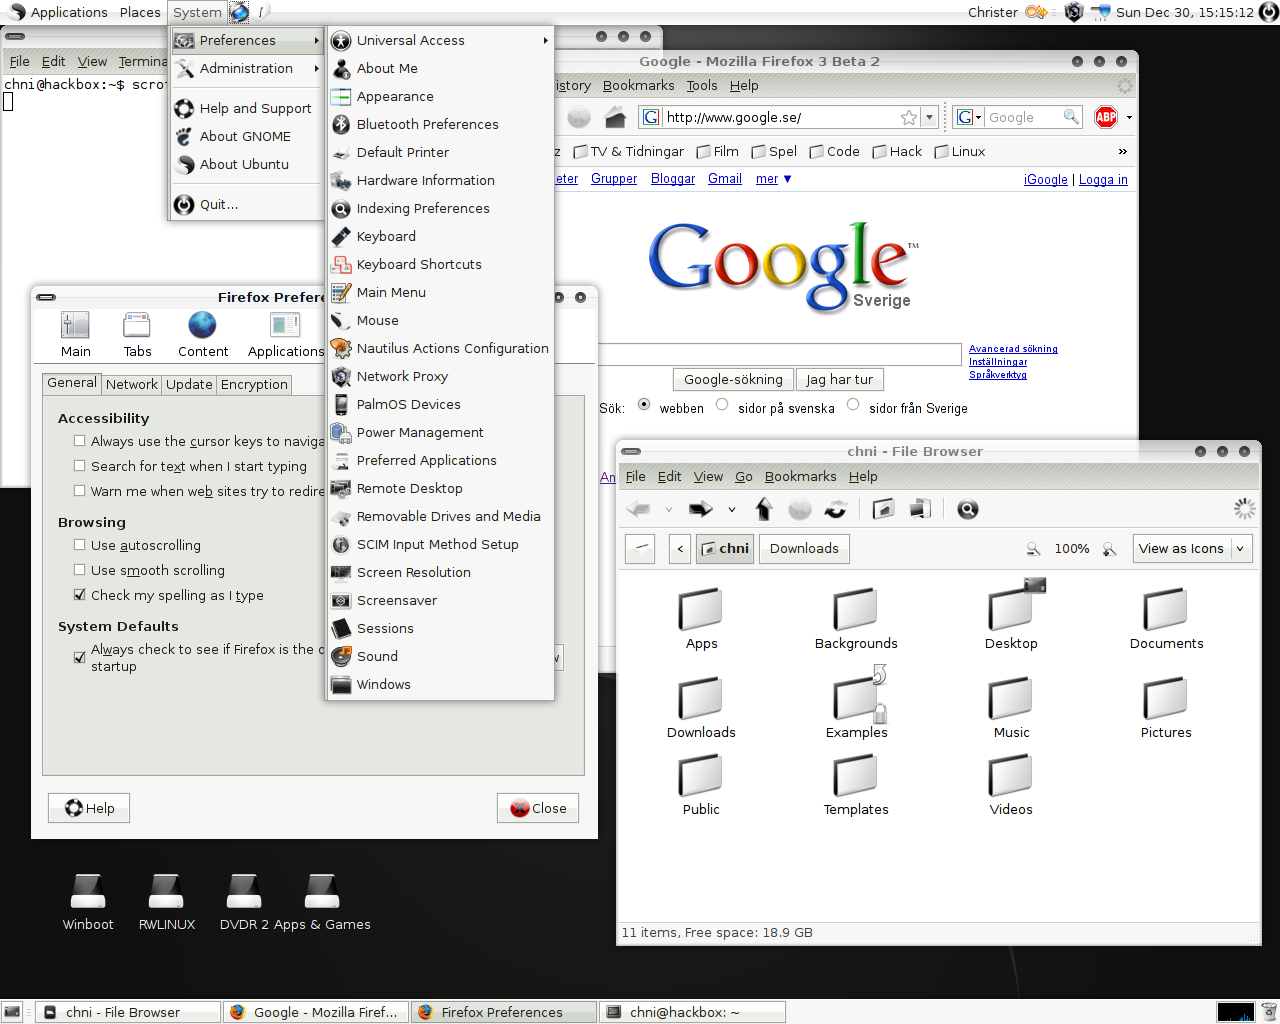This screenshot has width=1280, height=1024.
Task: Switch to Firefox Preferences in the taskbar
Action: (505, 1012)
